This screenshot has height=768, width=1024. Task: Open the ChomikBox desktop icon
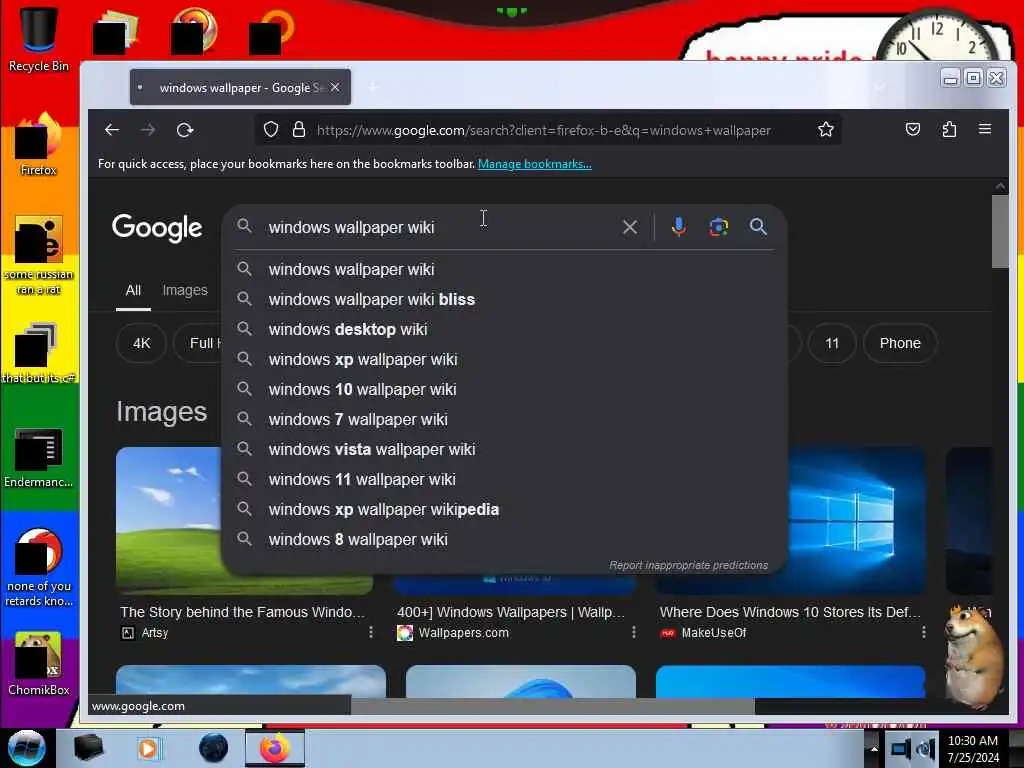39,664
